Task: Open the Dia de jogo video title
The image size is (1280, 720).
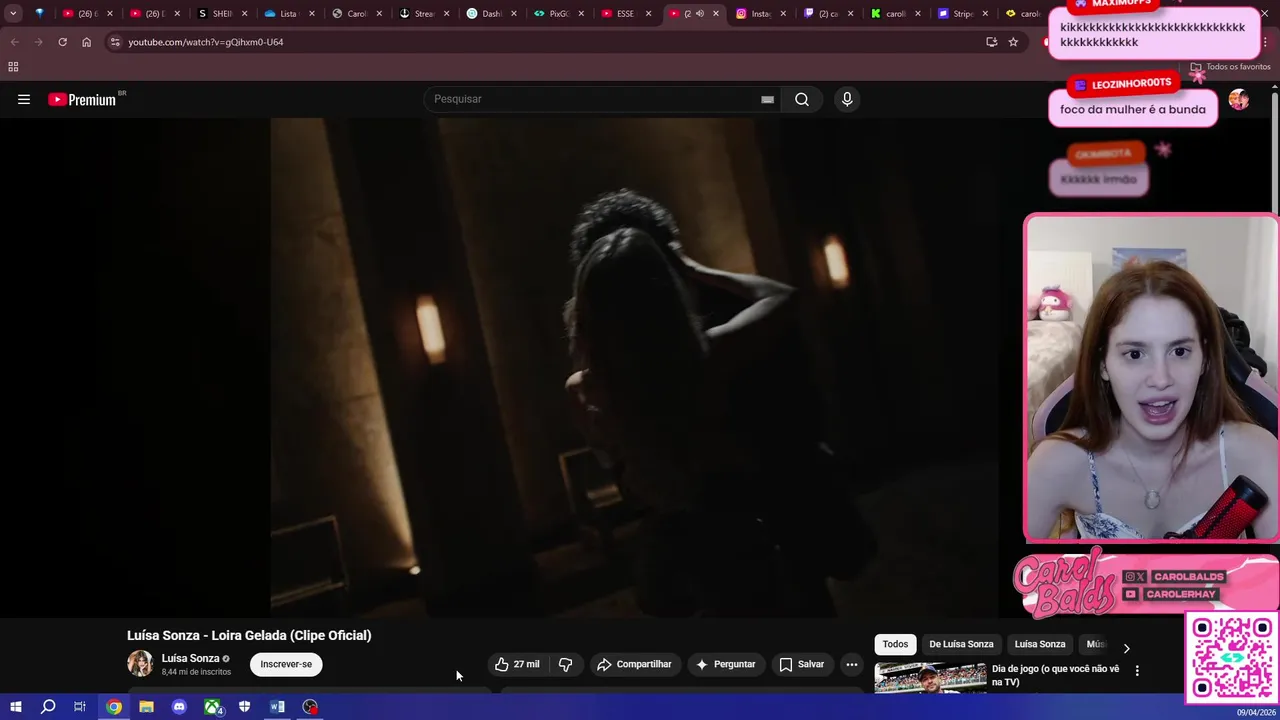Action: [x=1055, y=675]
